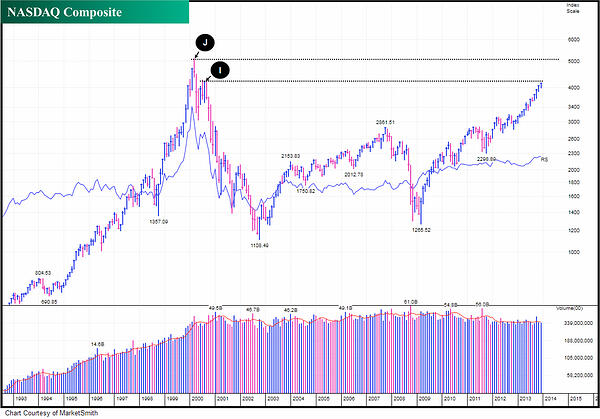Select the J marker at the 2000 peak
Image resolution: width=600 pixels, height=419 pixels.
pyautogui.click(x=205, y=42)
